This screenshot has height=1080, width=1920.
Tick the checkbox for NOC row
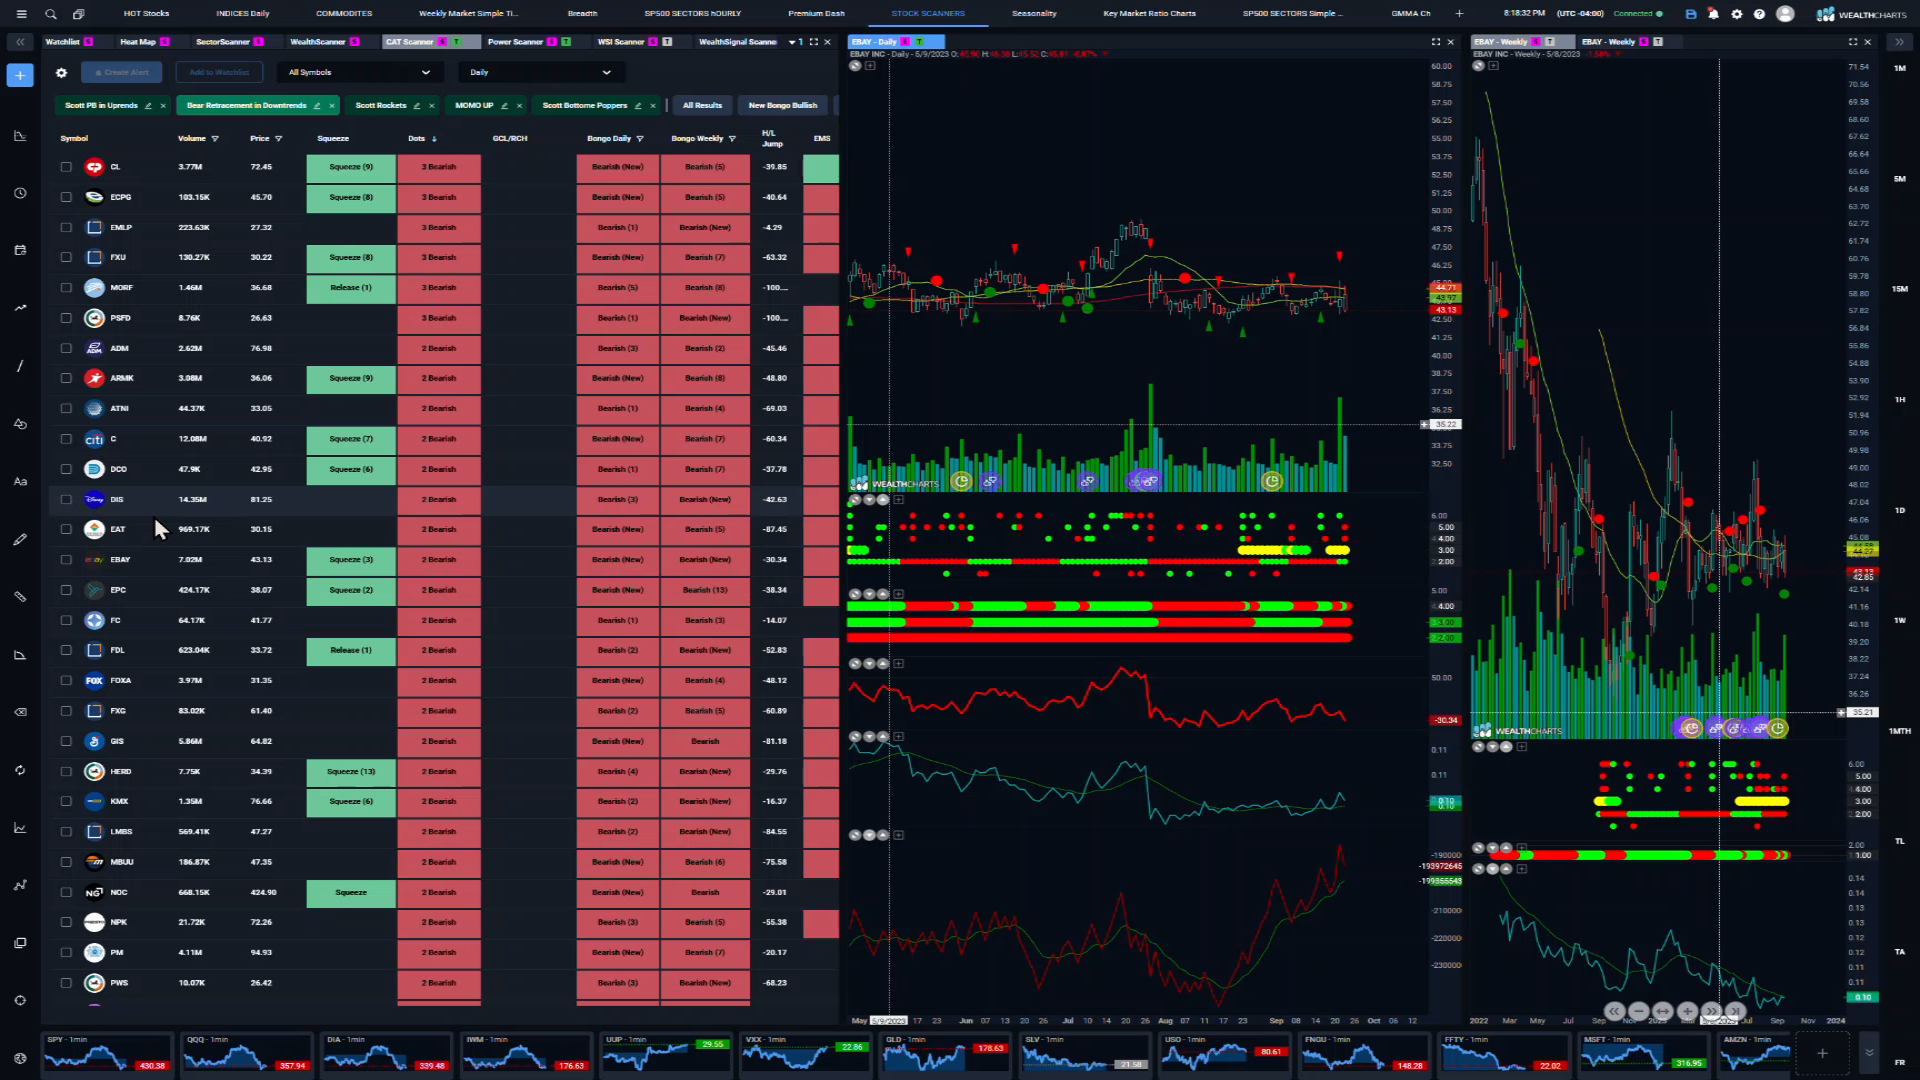pyautogui.click(x=66, y=892)
